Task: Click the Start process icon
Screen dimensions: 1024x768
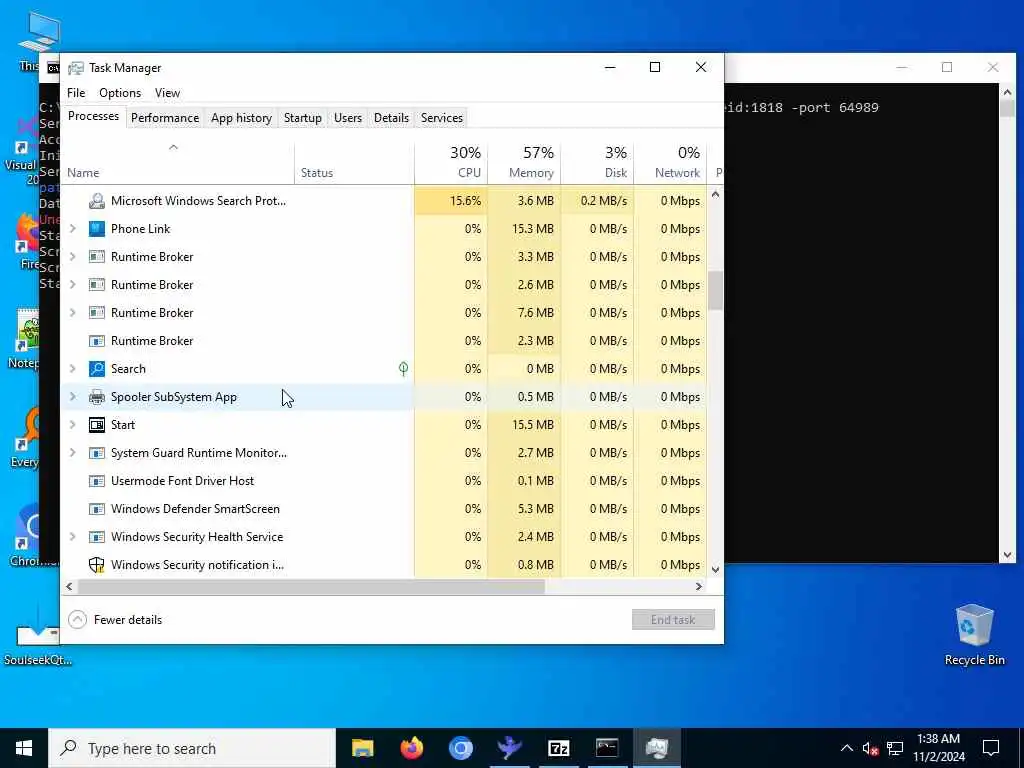Action: tap(97, 425)
